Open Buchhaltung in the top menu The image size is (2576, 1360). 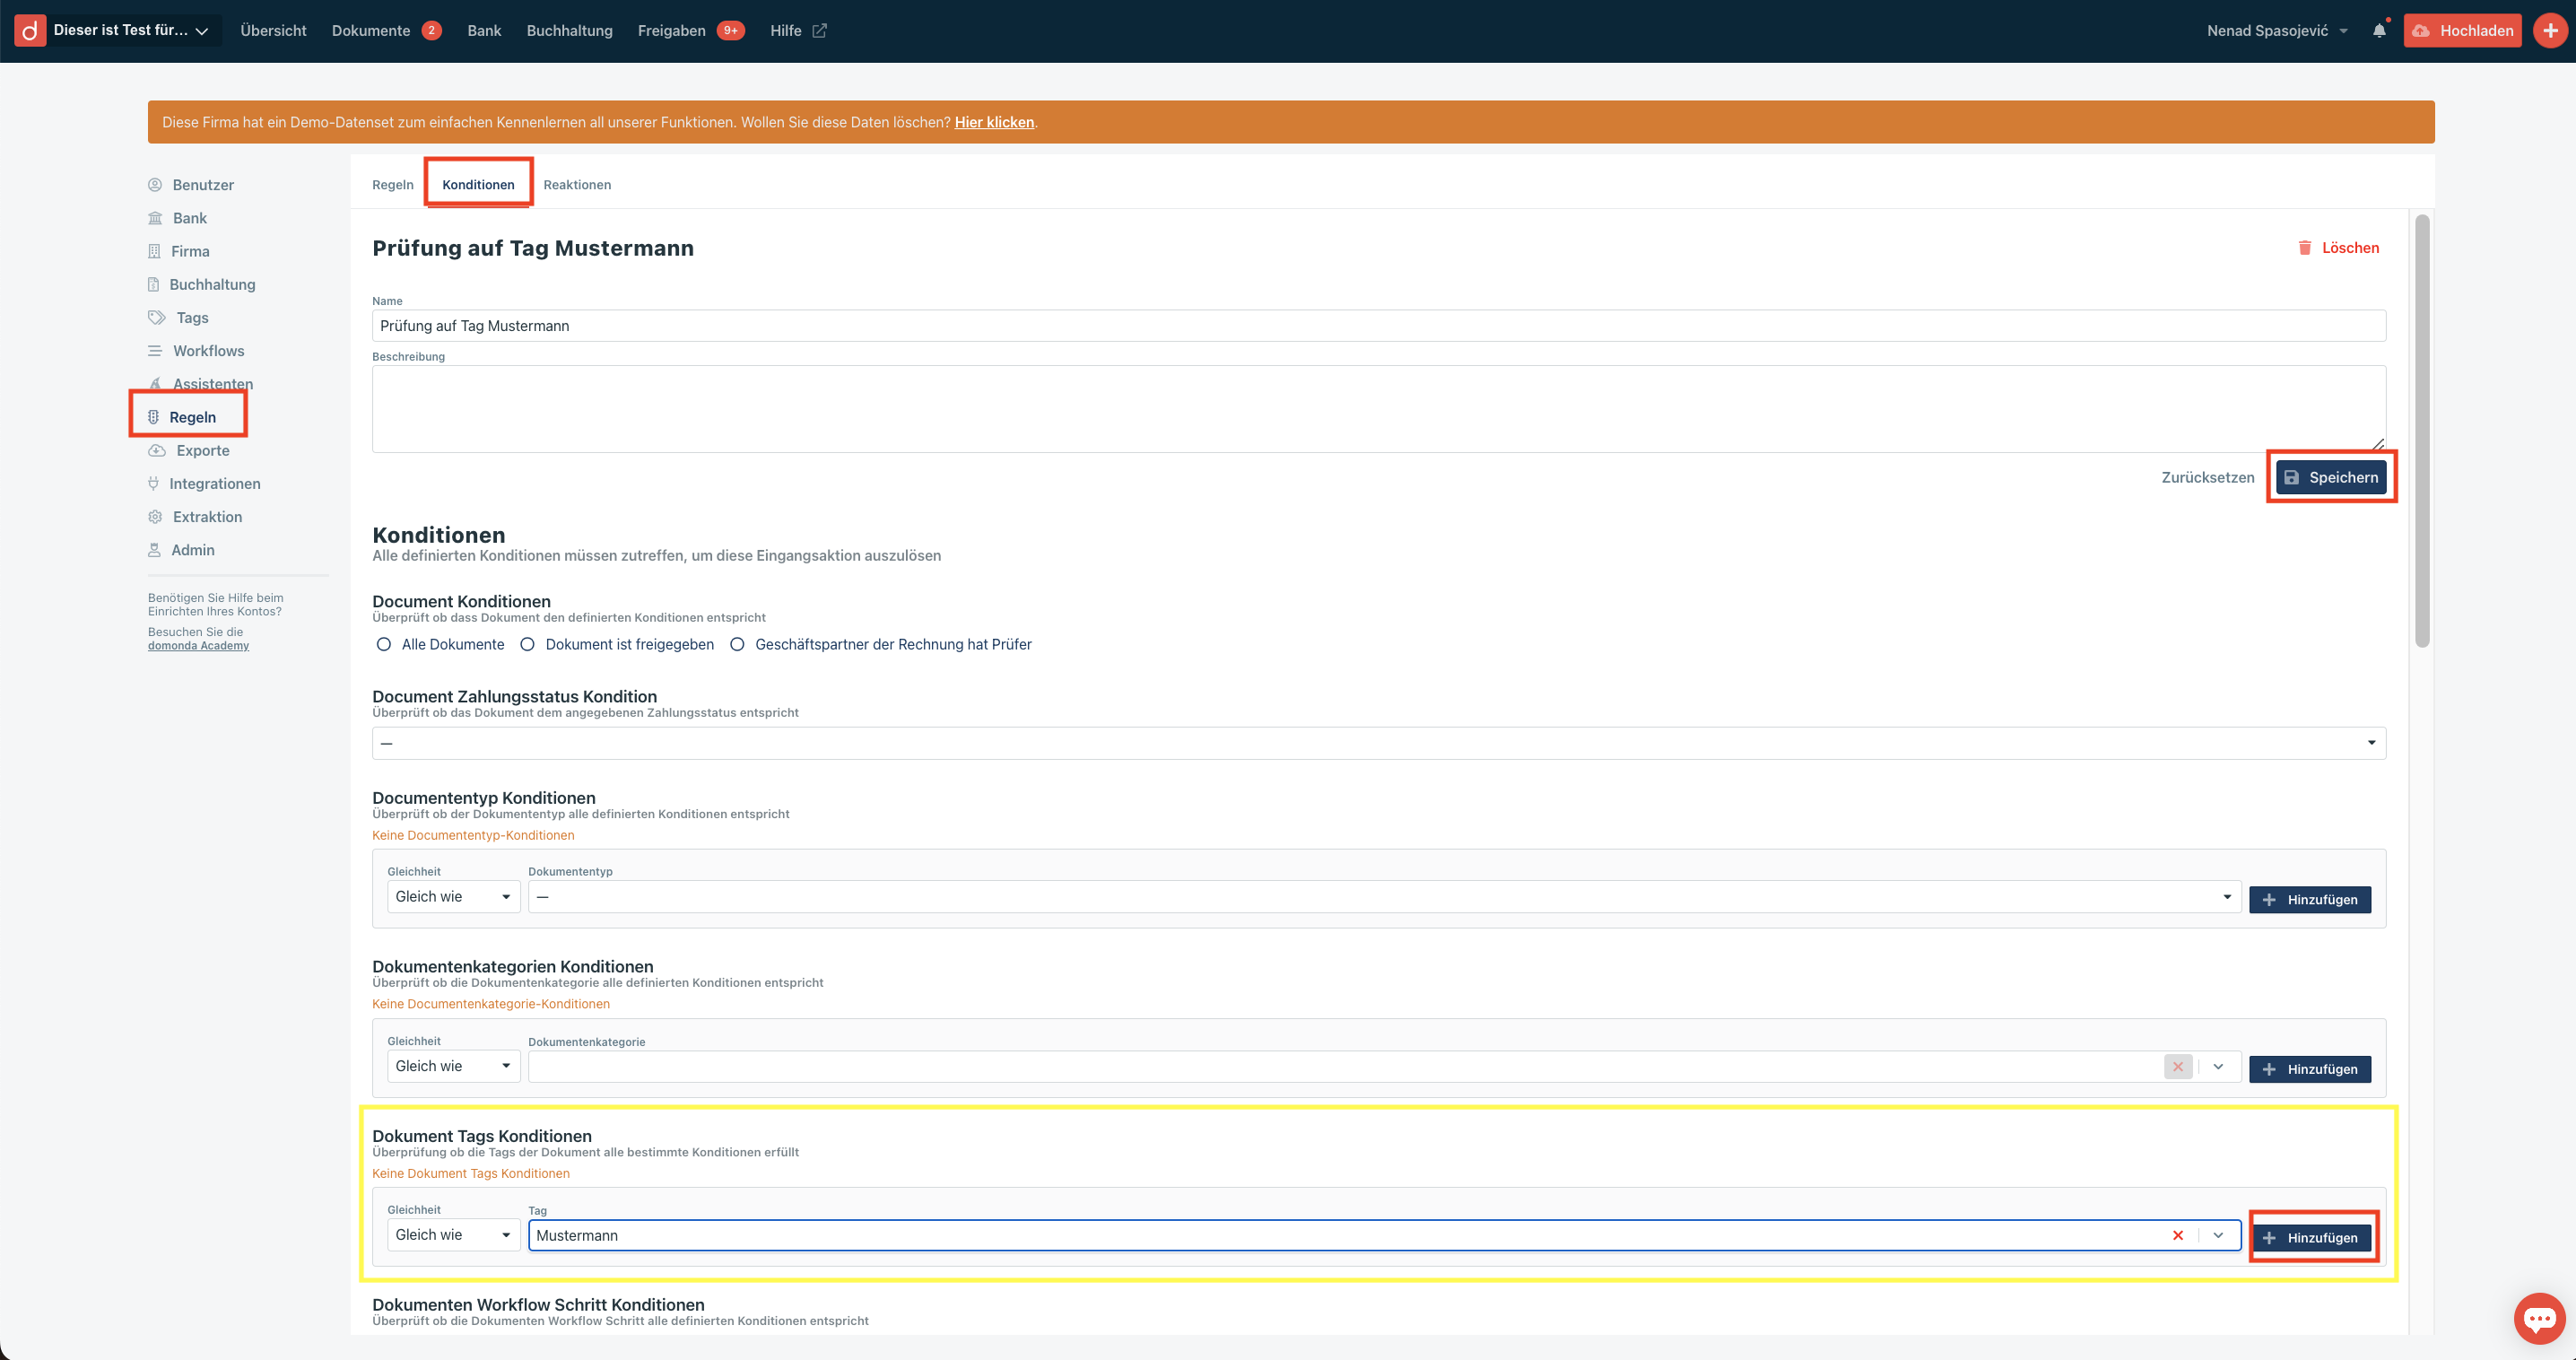[x=569, y=31]
